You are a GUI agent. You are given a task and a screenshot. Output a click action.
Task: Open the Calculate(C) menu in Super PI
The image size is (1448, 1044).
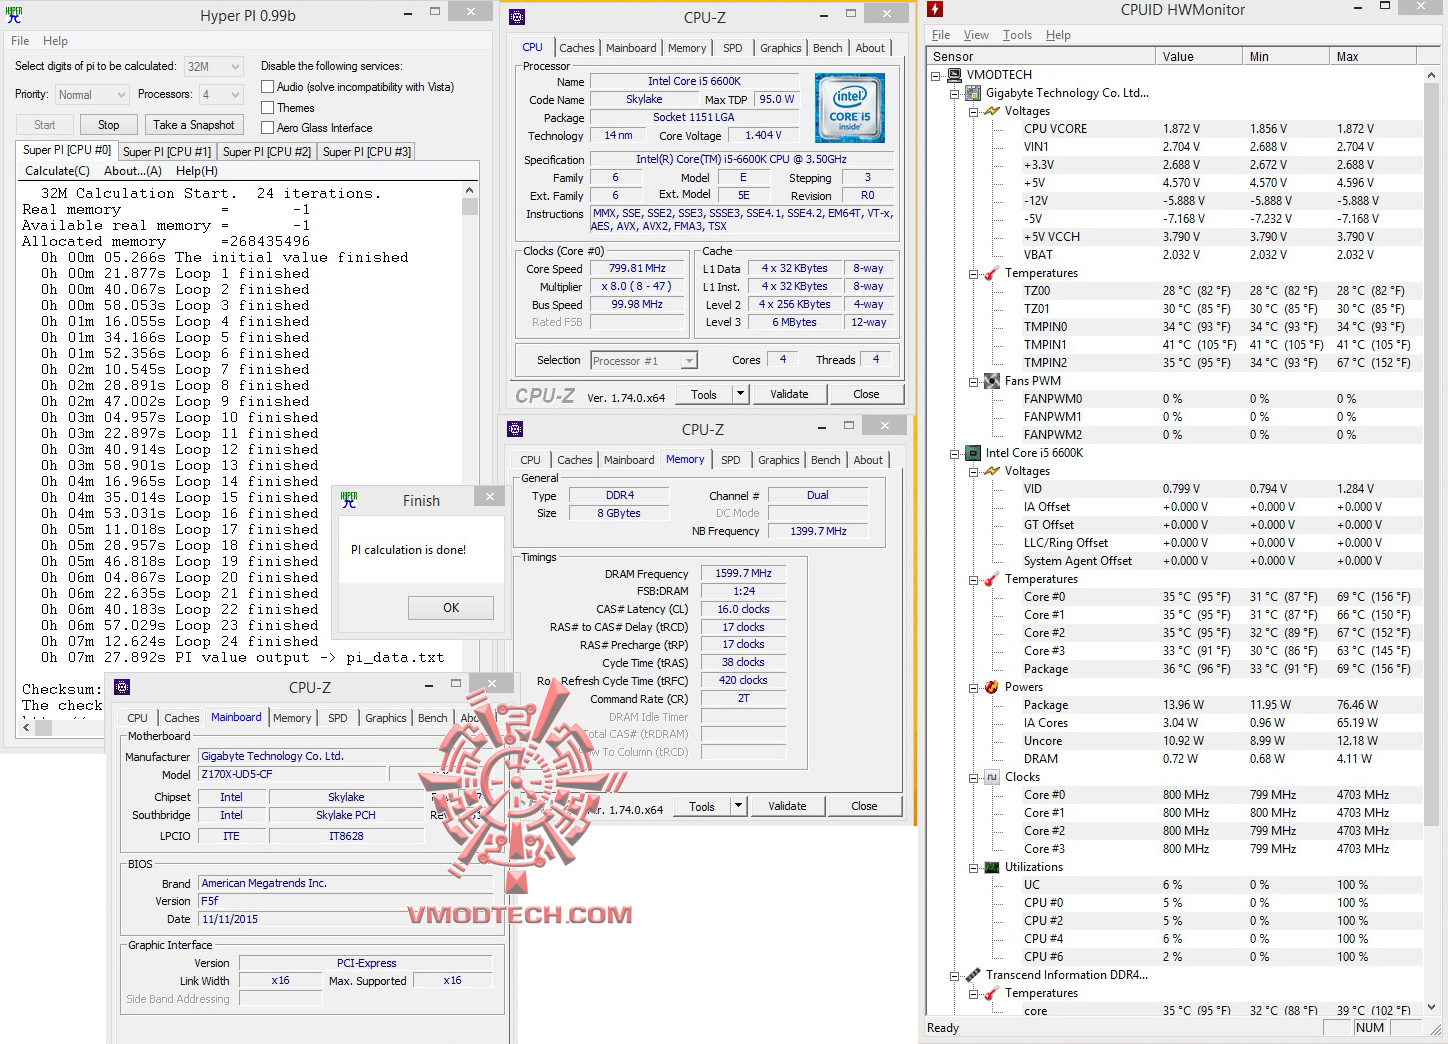[x=57, y=171]
